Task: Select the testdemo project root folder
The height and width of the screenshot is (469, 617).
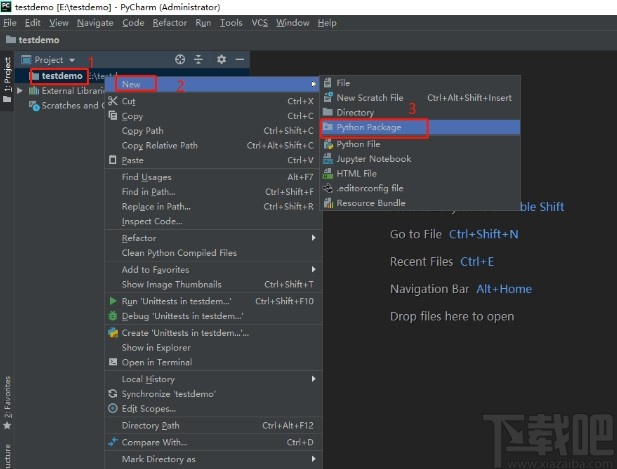Action: point(62,76)
